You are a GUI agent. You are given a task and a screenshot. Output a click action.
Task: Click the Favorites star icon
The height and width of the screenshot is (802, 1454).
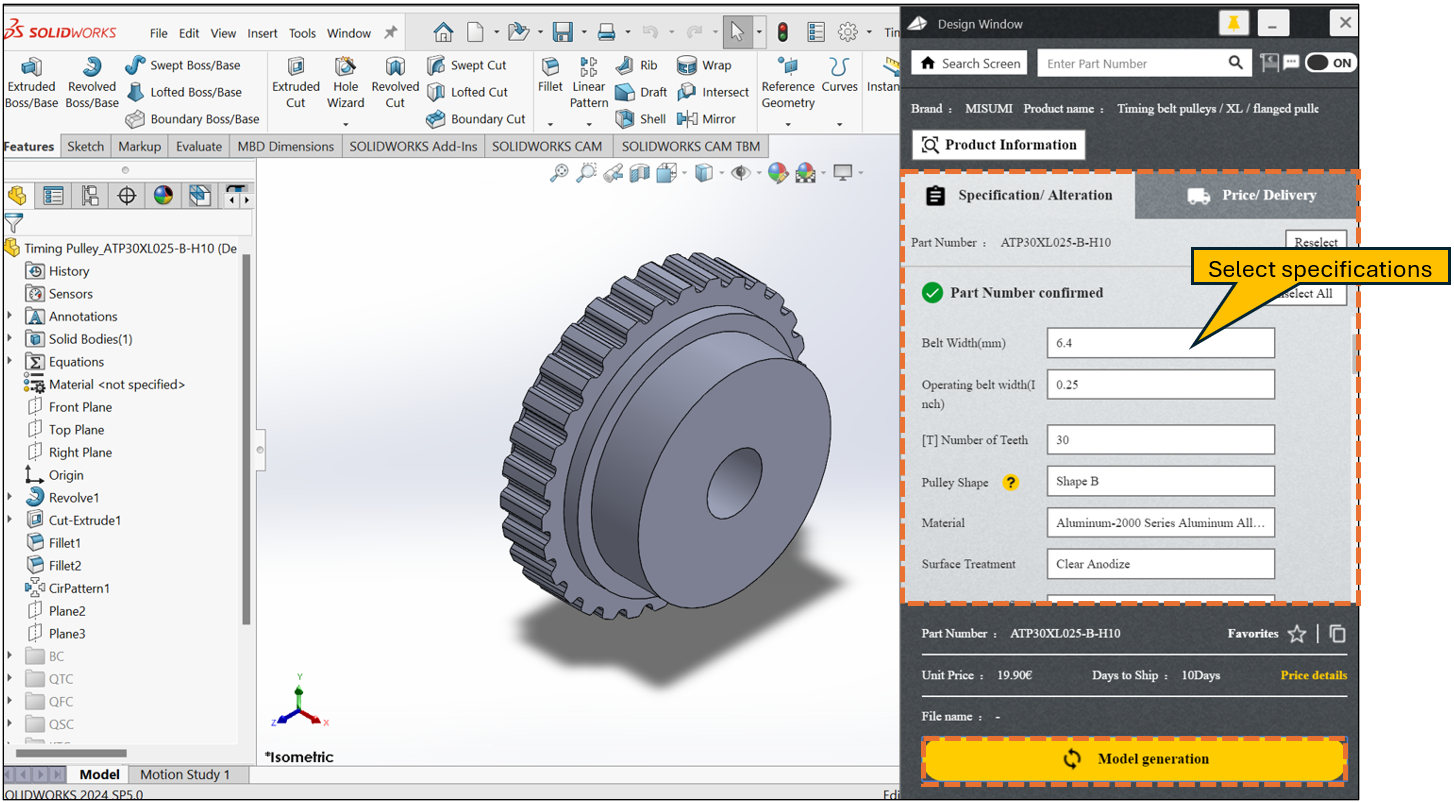[x=1296, y=634]
